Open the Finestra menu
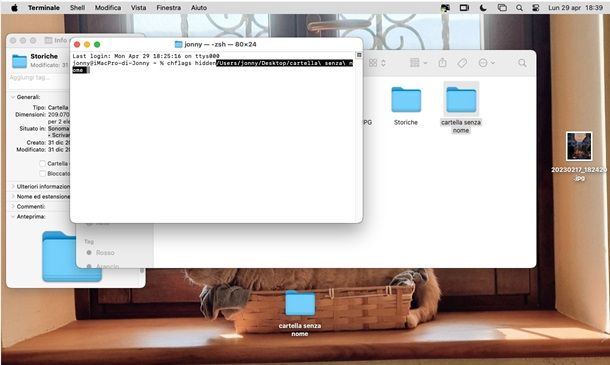 pyautogui.click(x=168, y=8)
